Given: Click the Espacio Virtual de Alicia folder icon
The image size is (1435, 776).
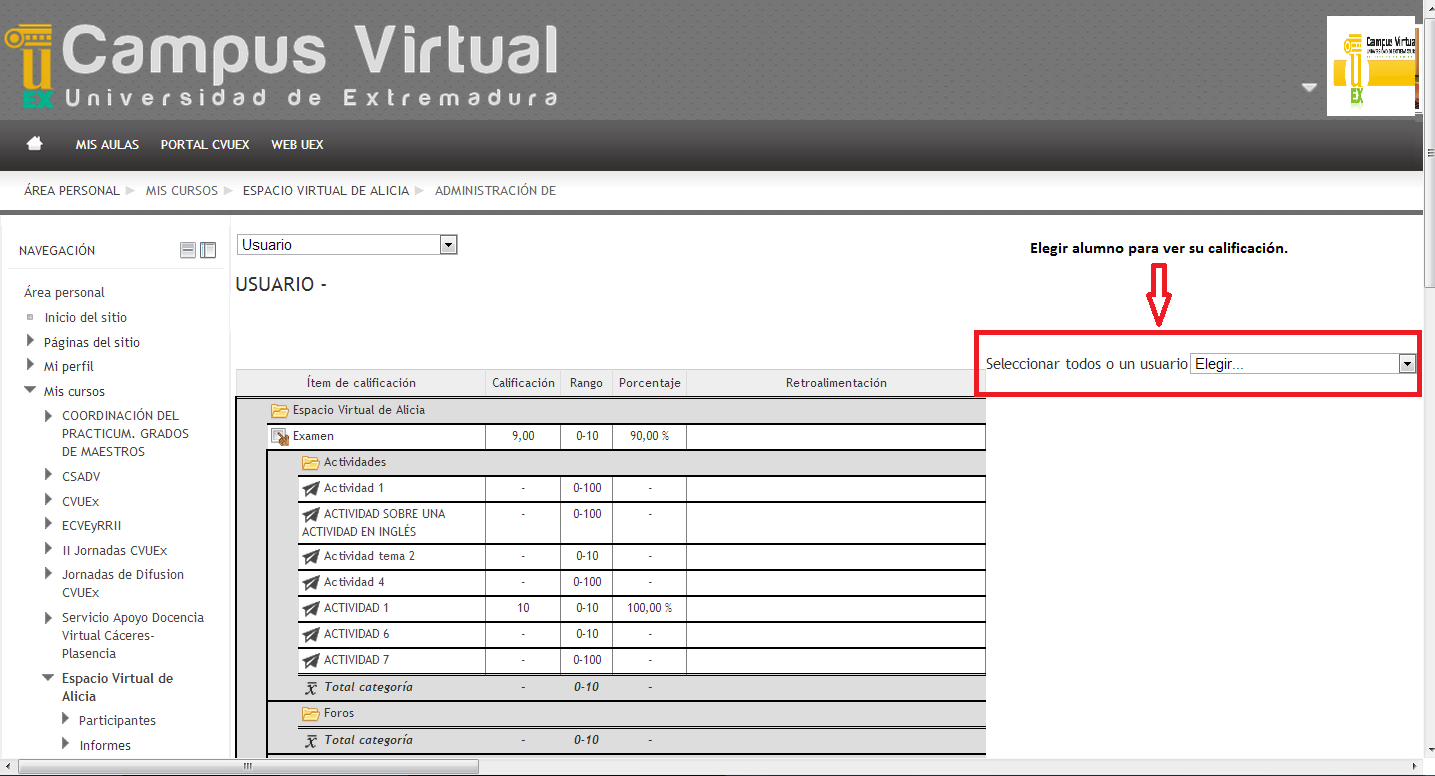Looking at the screenshot, I should click(x=280, y=410).
